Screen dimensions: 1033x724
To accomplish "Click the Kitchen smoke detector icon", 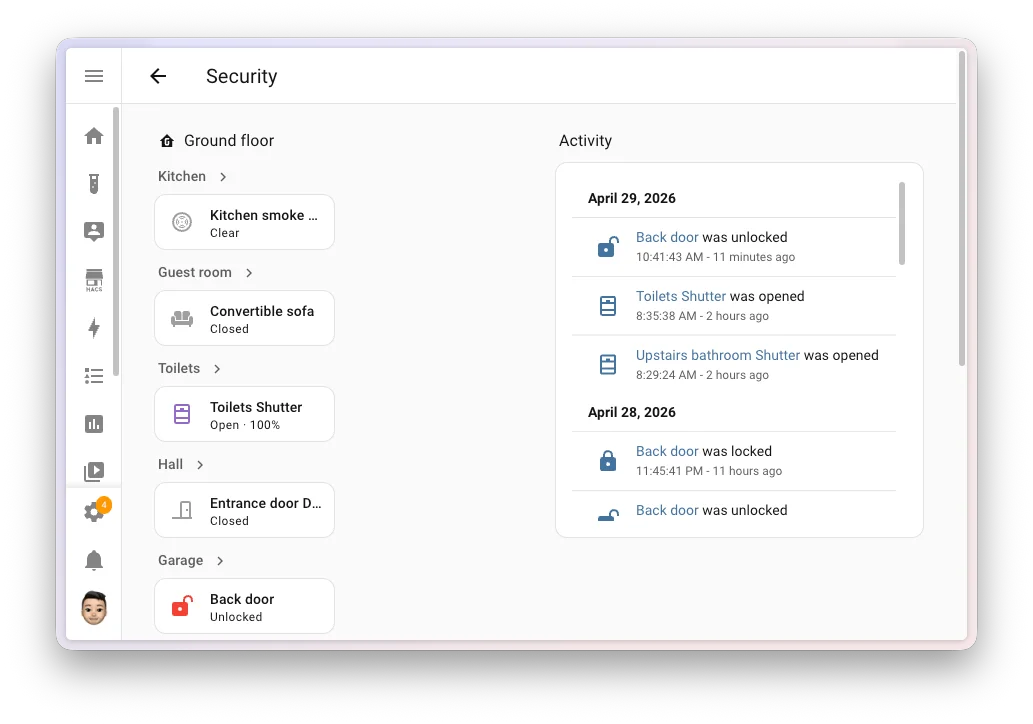I will pyautogui.click(x=182, y=222).
